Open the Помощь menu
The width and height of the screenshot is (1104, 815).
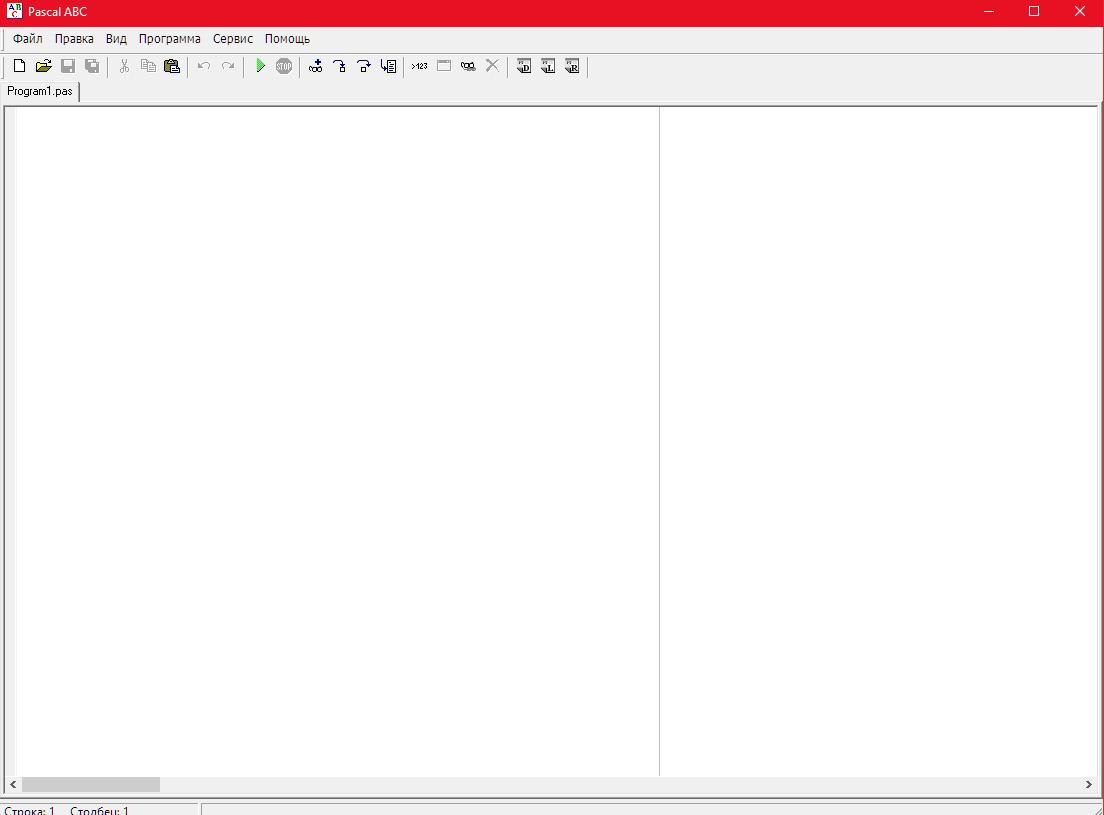(287, 39)
